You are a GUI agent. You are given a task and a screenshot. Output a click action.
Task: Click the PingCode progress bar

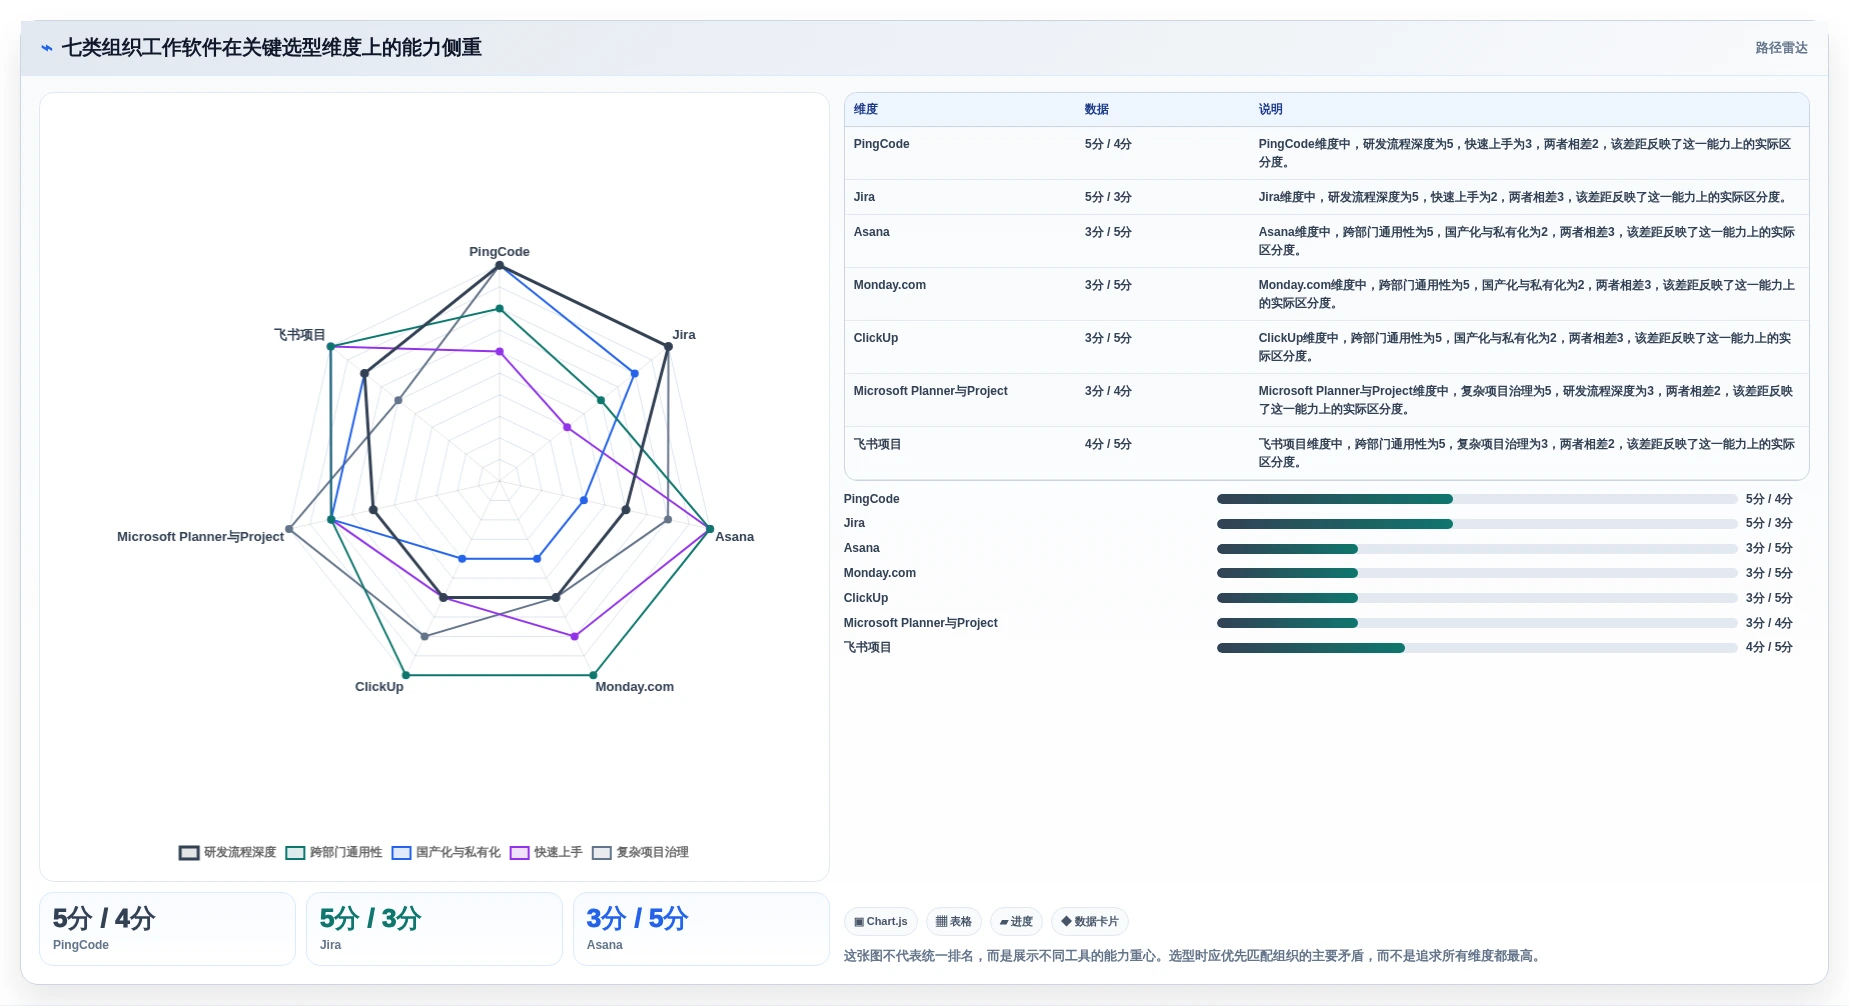1477,499
